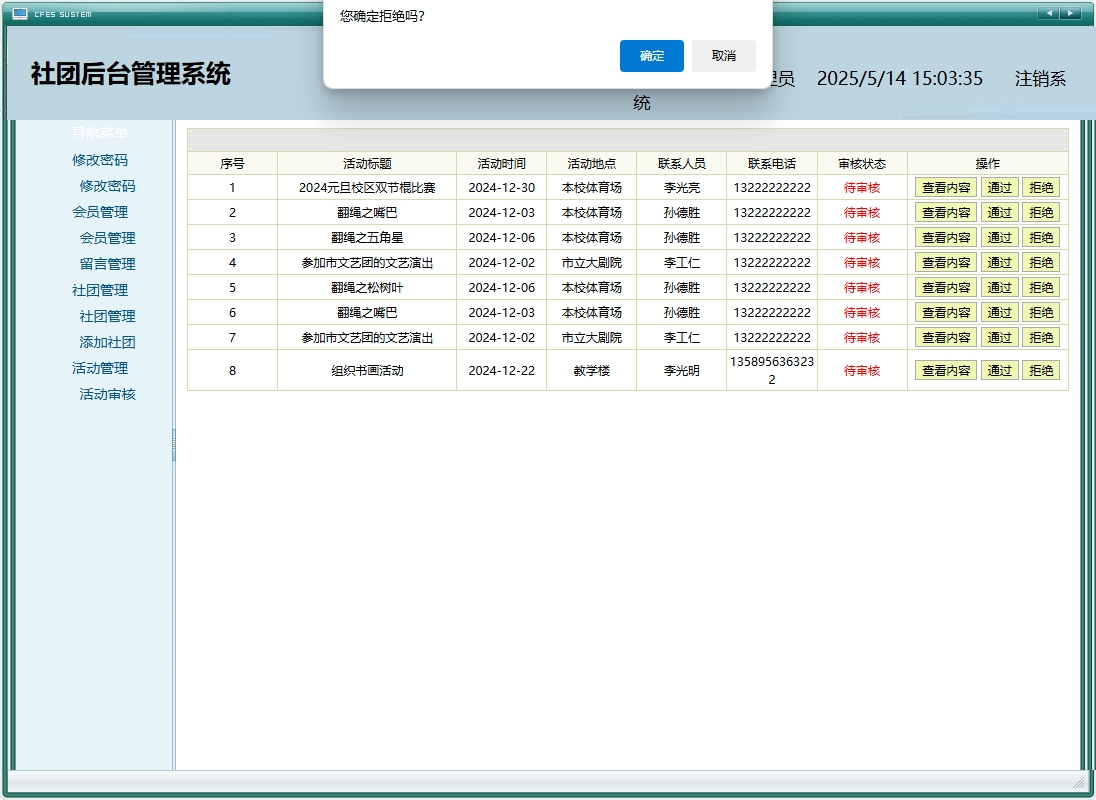Confirm rejection by clicking 确定

[651, 56]
